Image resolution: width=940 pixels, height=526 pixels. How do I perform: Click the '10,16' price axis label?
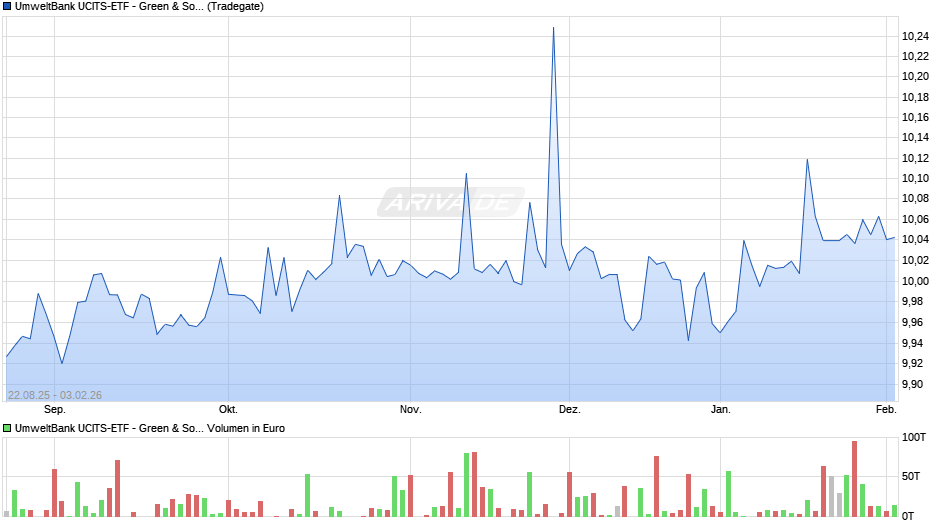915,118
